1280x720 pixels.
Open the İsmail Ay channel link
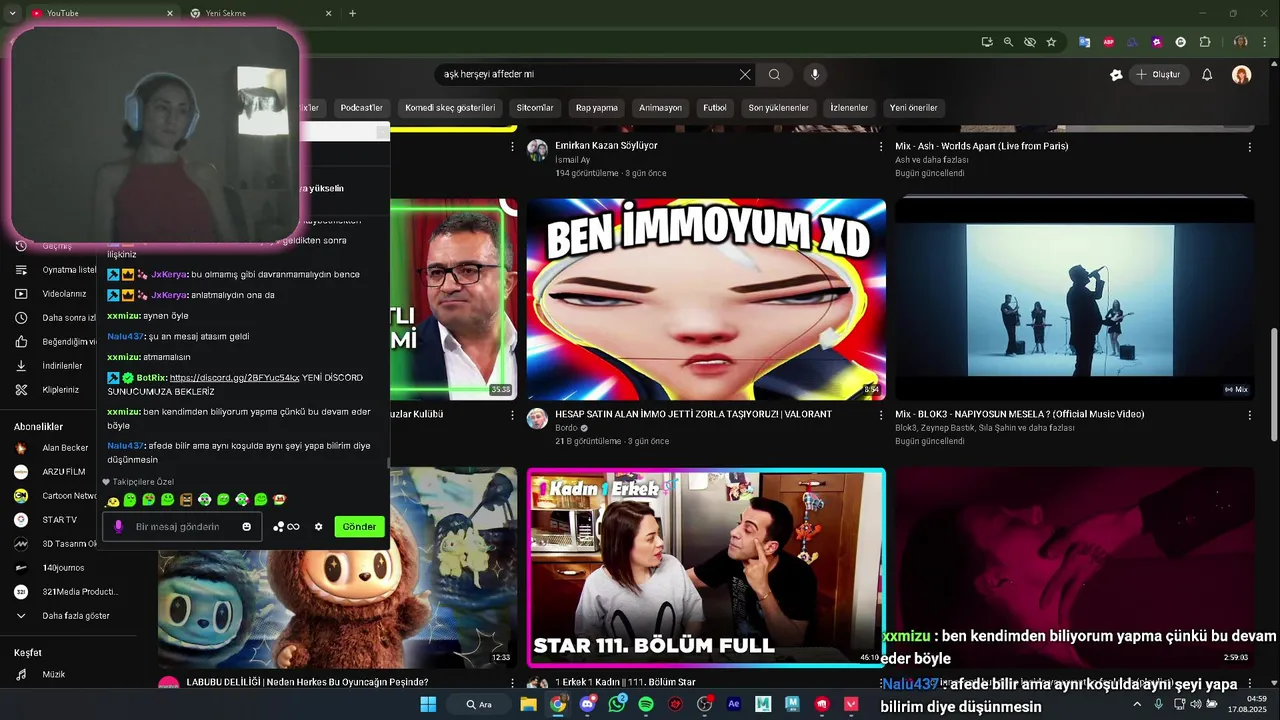(x=573, y=160)
